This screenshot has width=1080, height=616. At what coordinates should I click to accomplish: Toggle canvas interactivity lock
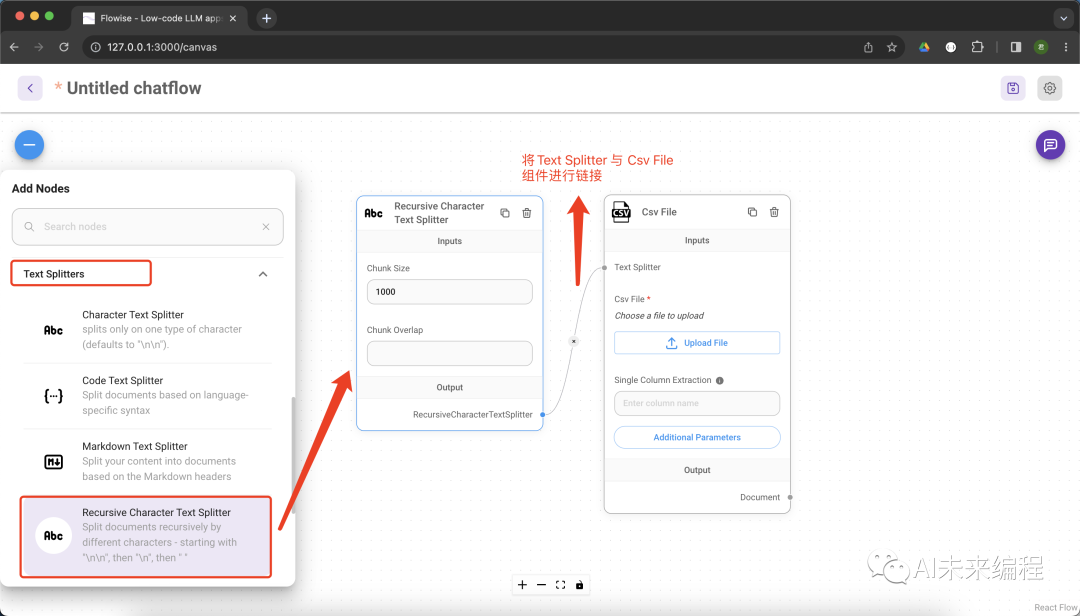579,585
